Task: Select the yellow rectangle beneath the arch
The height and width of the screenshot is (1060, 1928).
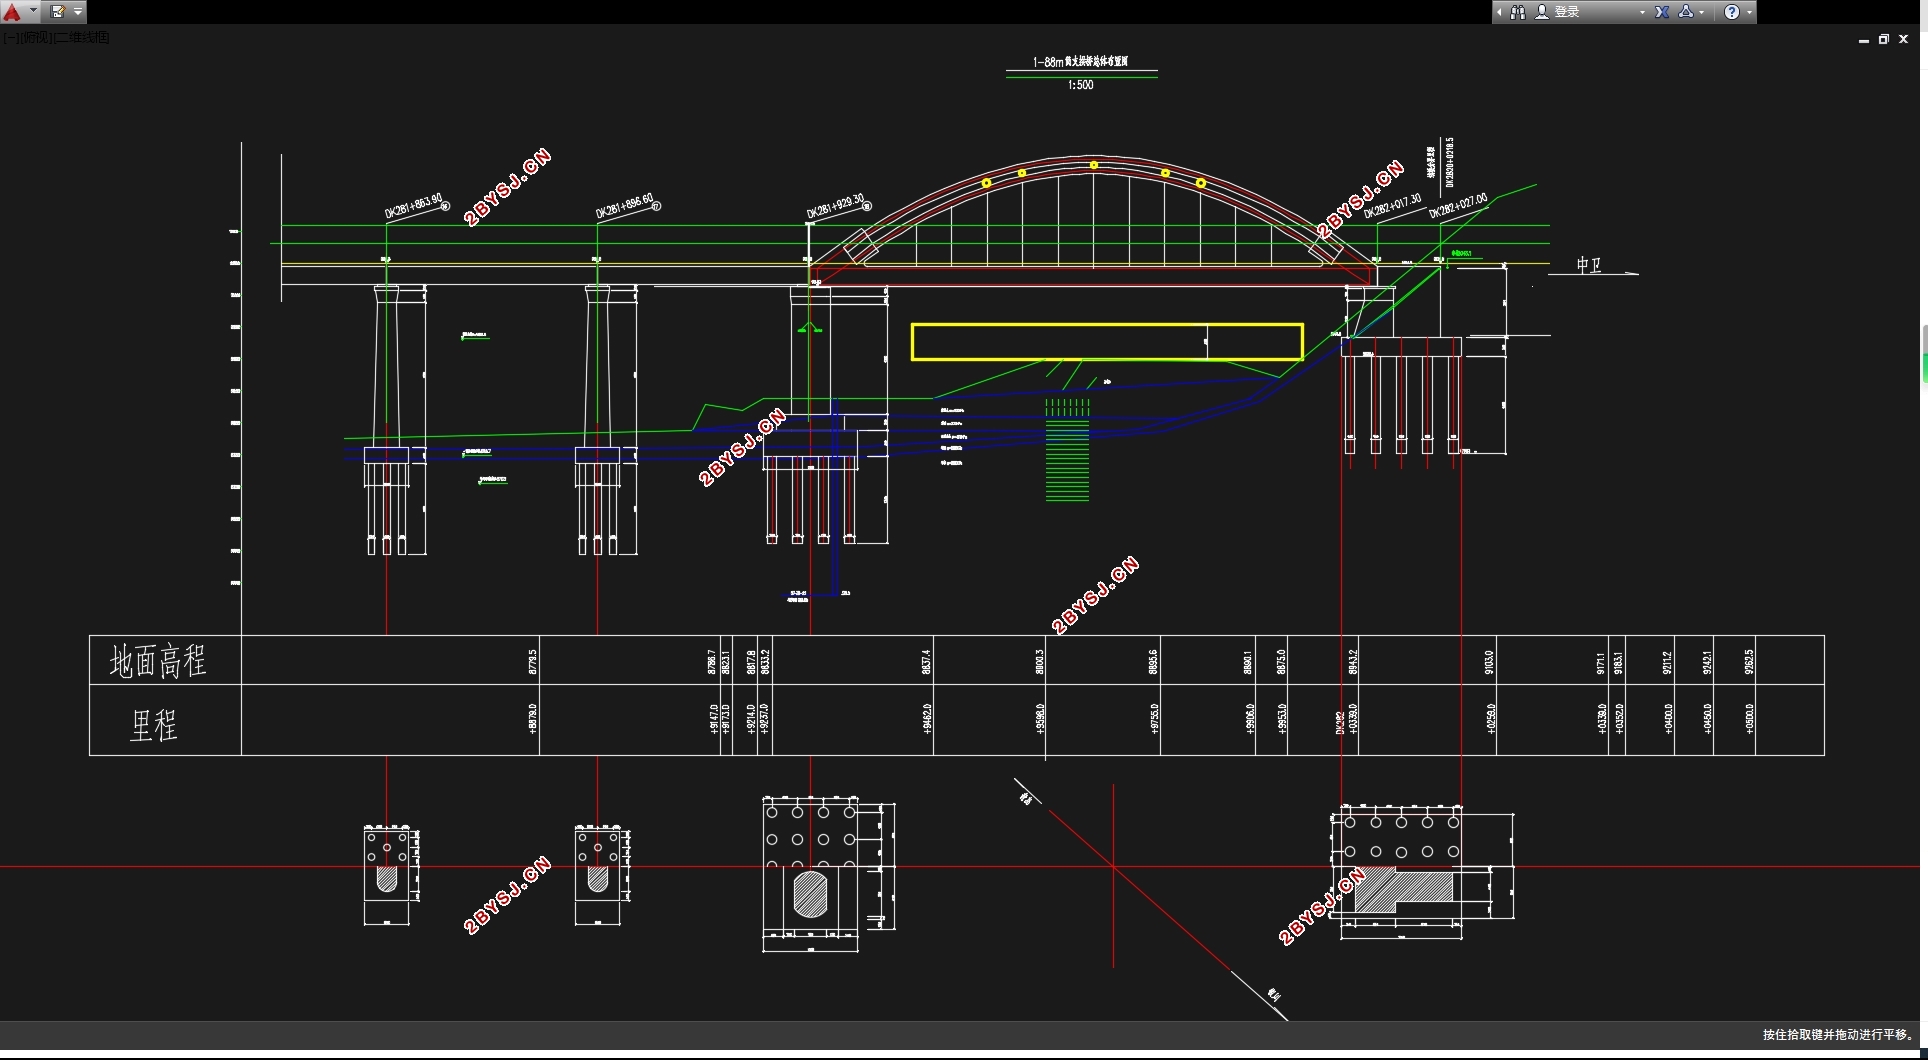Action: pyautogui.click(x=1107, y=341)
